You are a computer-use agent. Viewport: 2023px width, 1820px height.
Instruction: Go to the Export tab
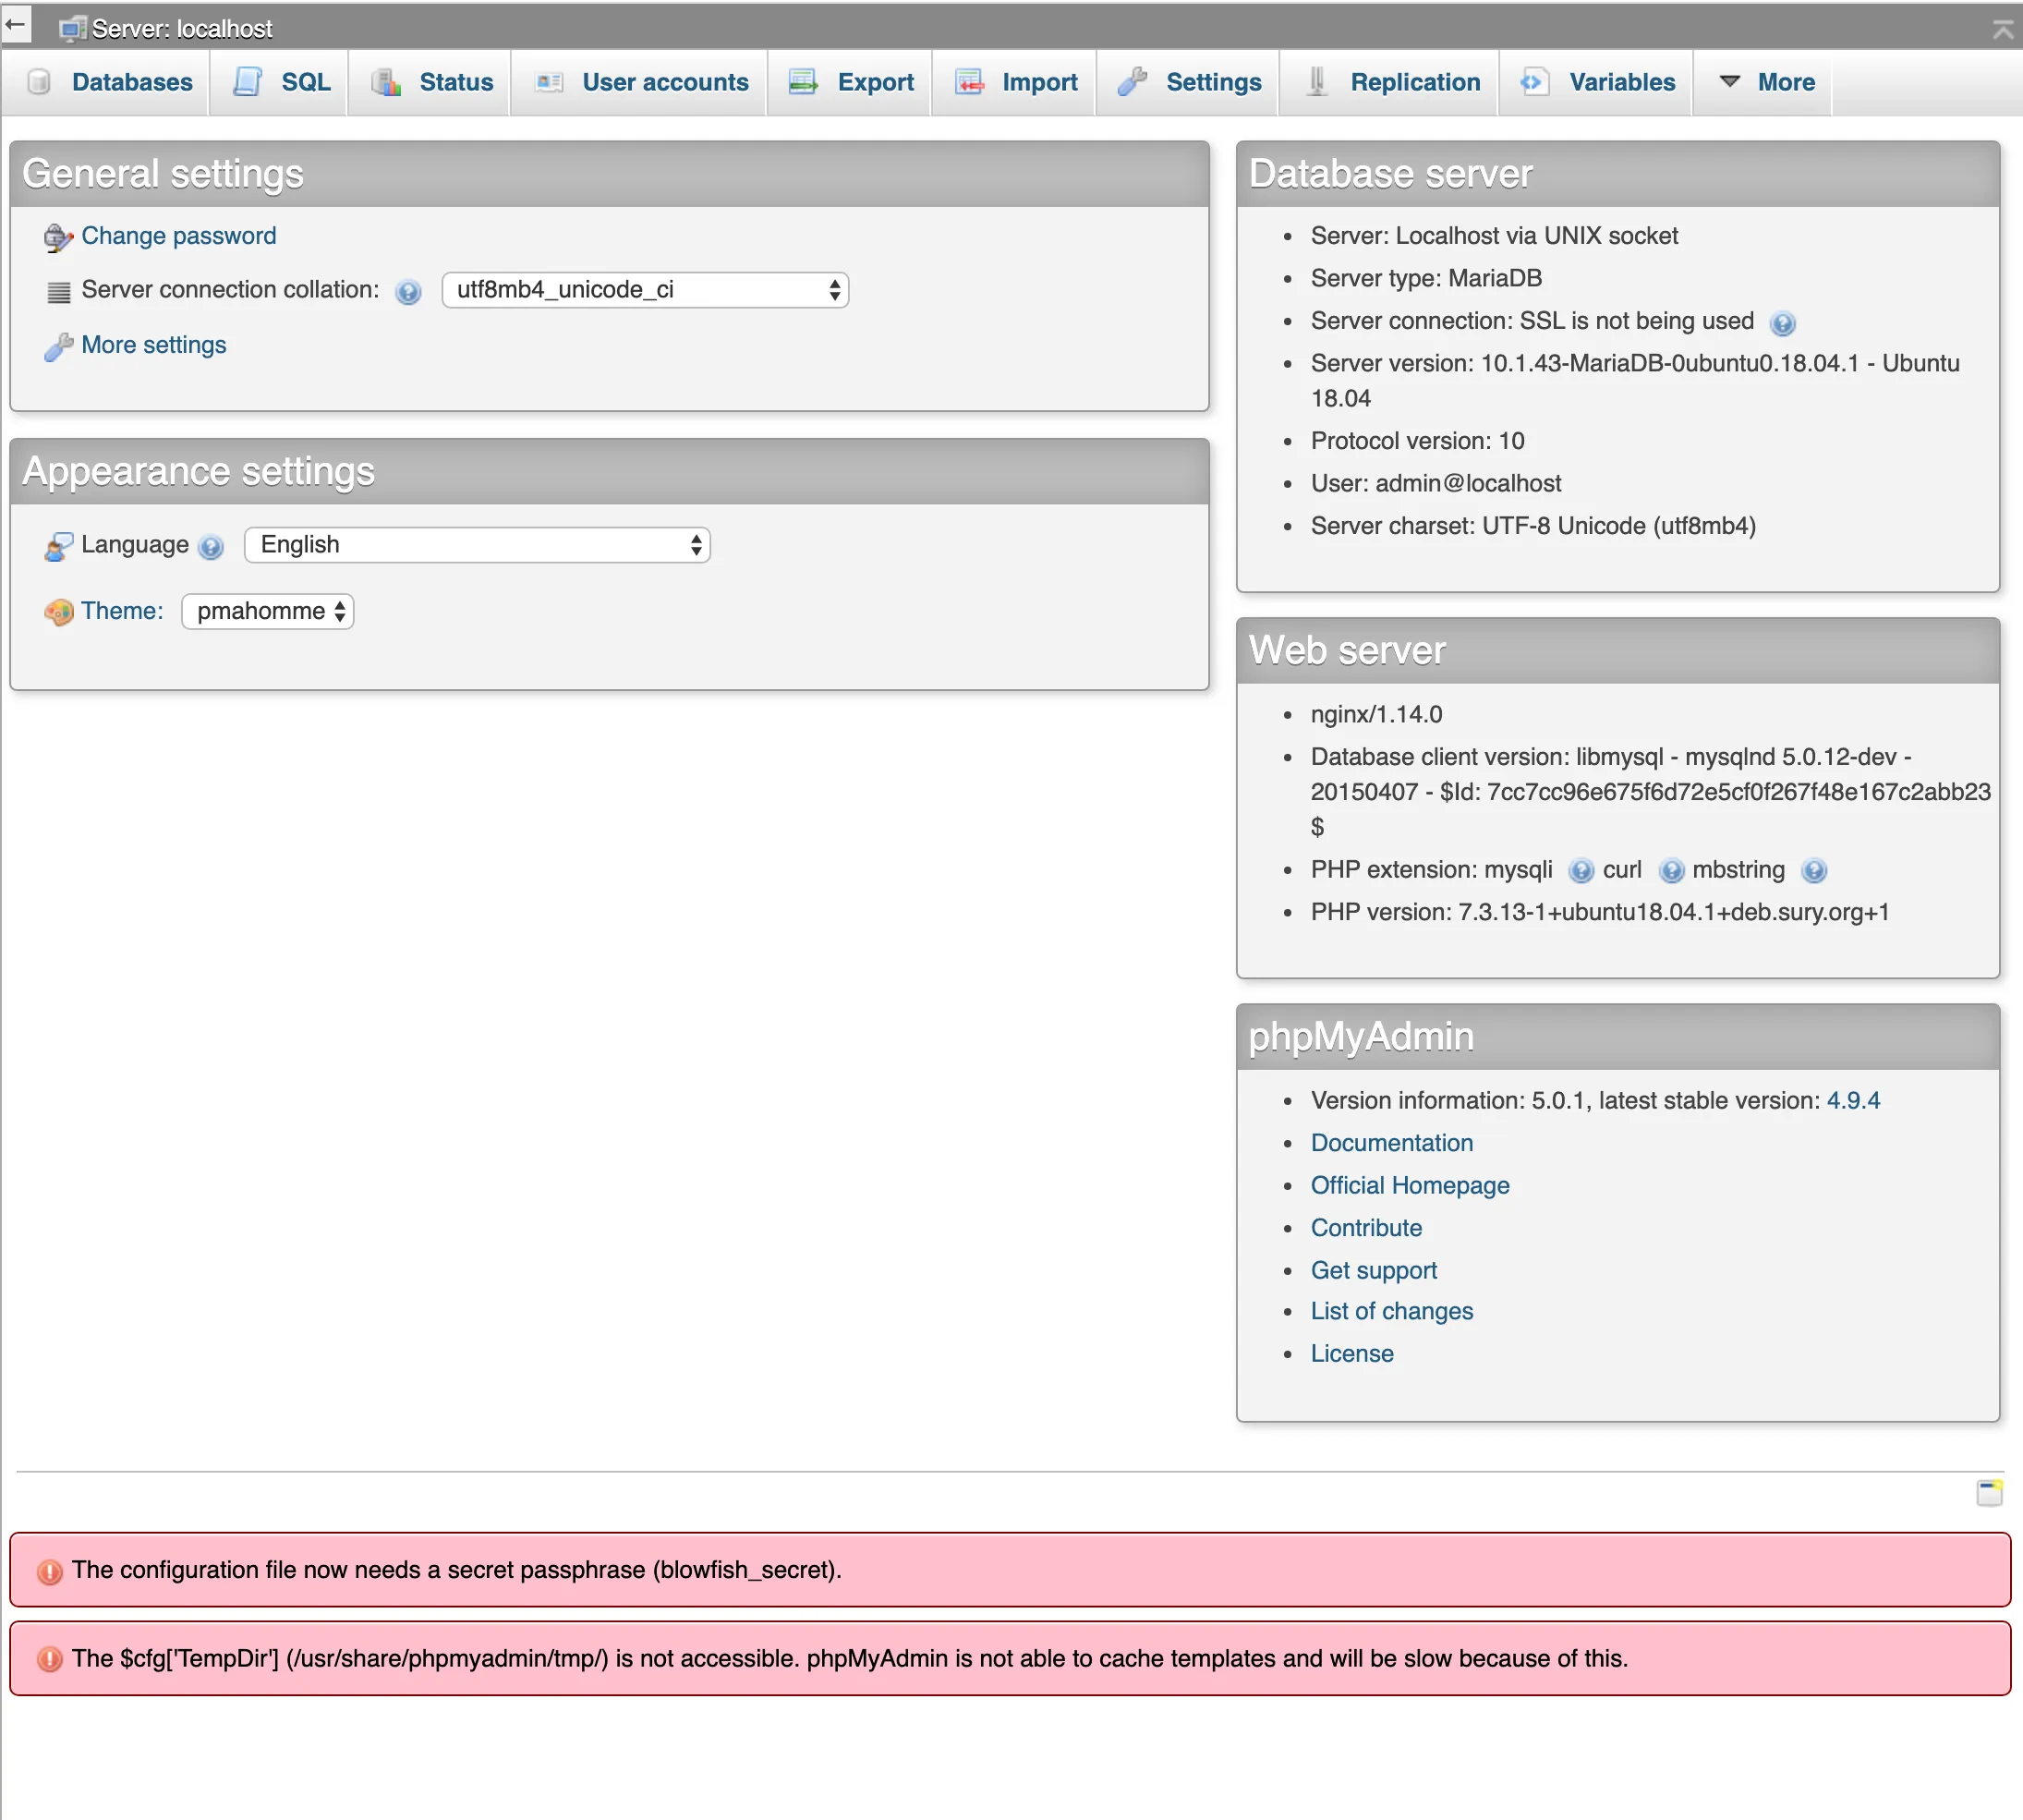[x=850, y=82]
